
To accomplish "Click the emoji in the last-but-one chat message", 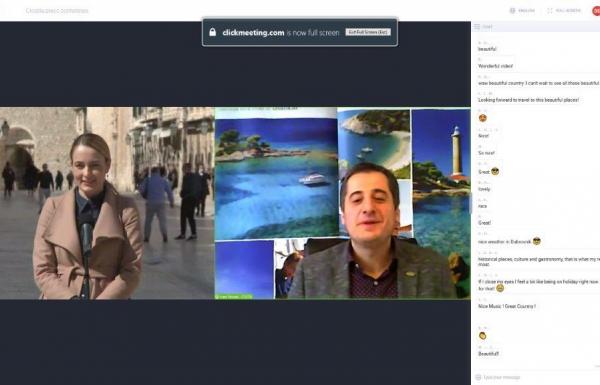I will (483, 336).
